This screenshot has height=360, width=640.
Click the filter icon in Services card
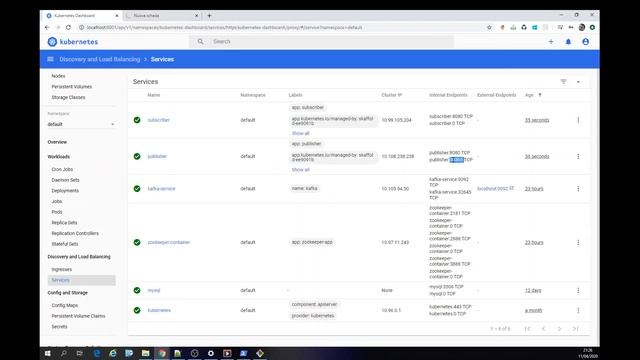point(563,82)
